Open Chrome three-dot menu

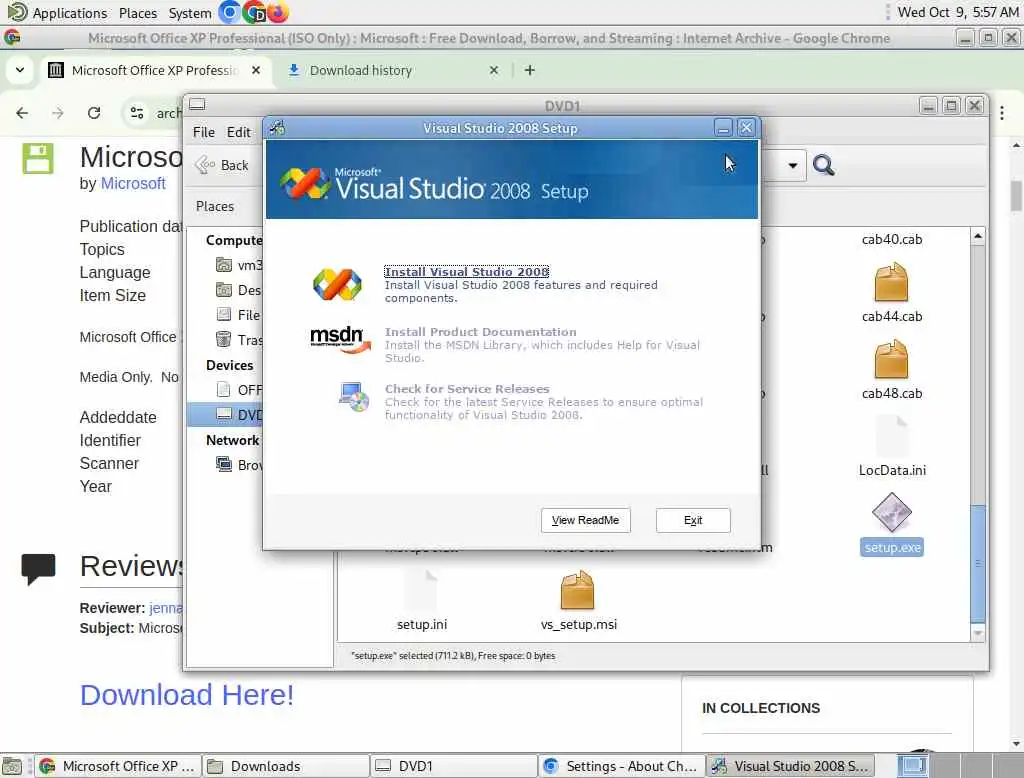click(1002, 113)
